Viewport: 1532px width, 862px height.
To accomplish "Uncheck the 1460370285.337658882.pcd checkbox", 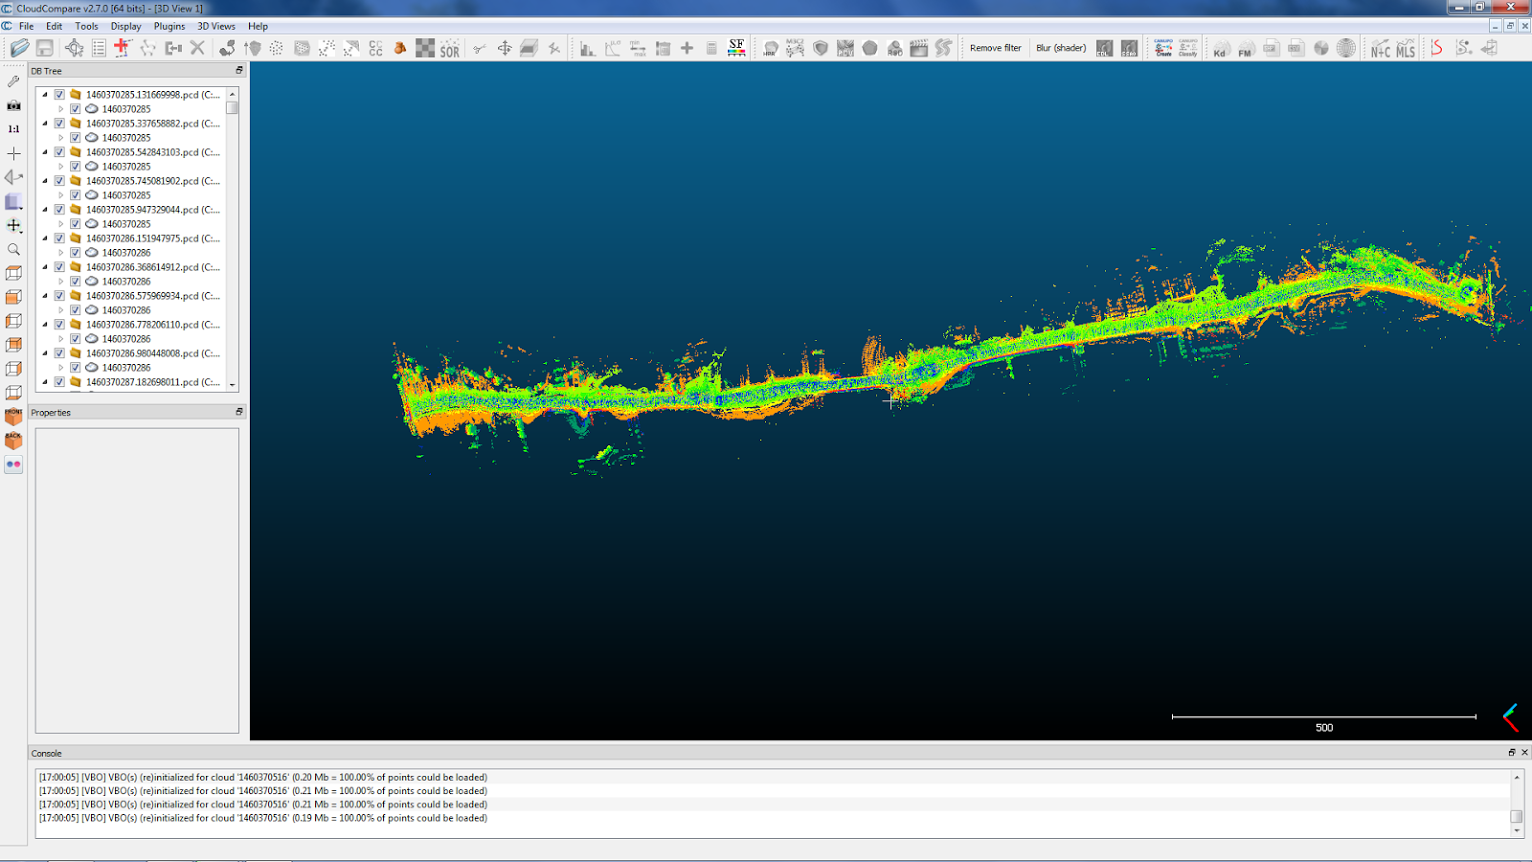I will tap(59, 124).
